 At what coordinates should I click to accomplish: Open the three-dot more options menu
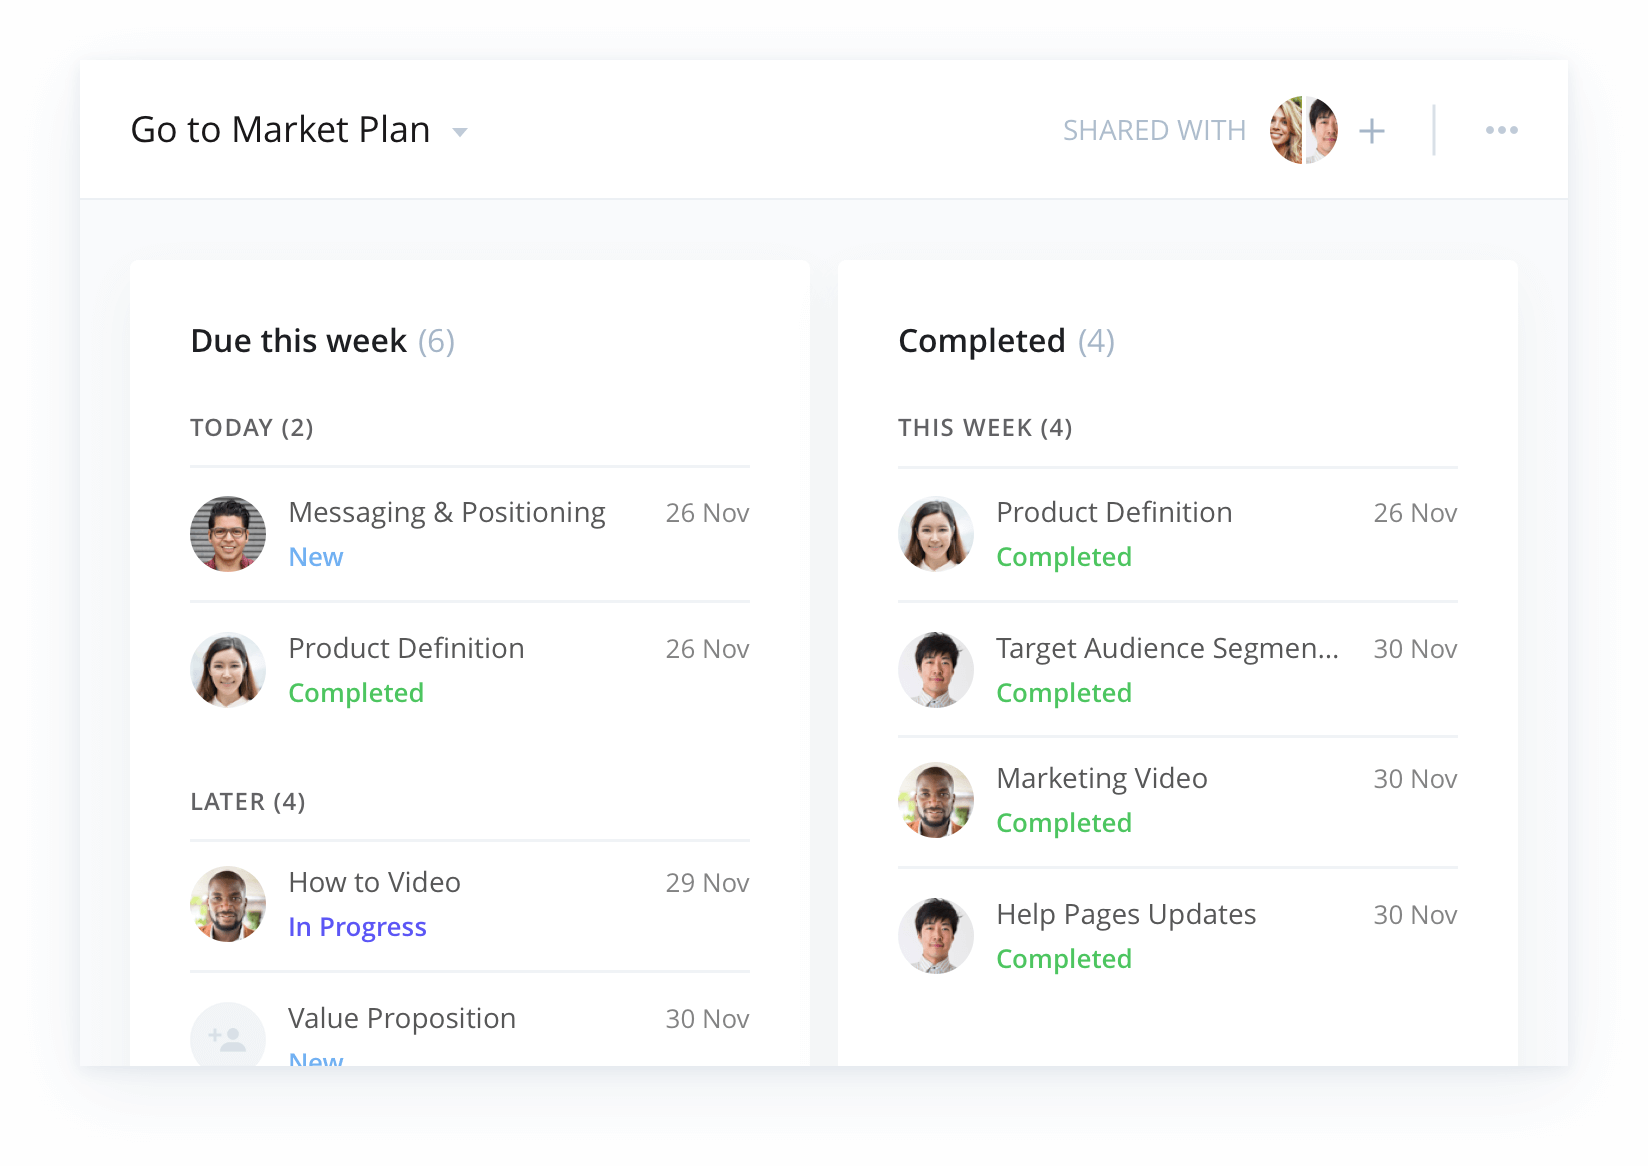pyautogui.click(x=1501, y=131)
